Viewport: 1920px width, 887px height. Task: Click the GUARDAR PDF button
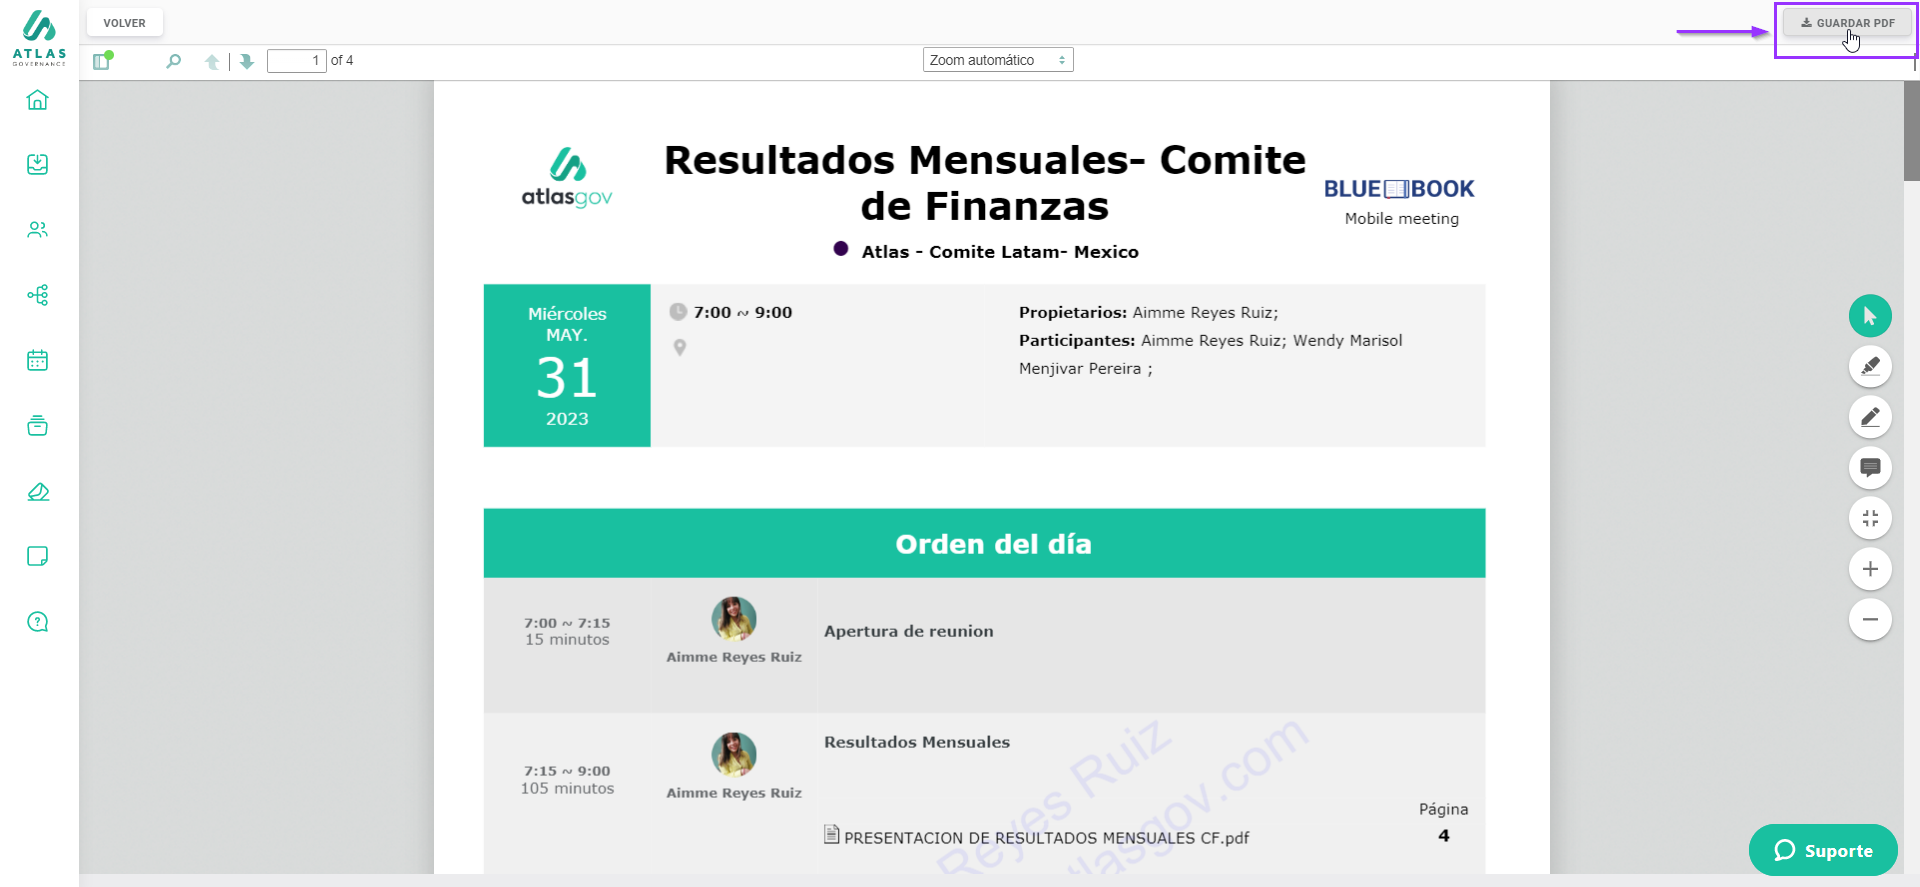click(1847, 23)
